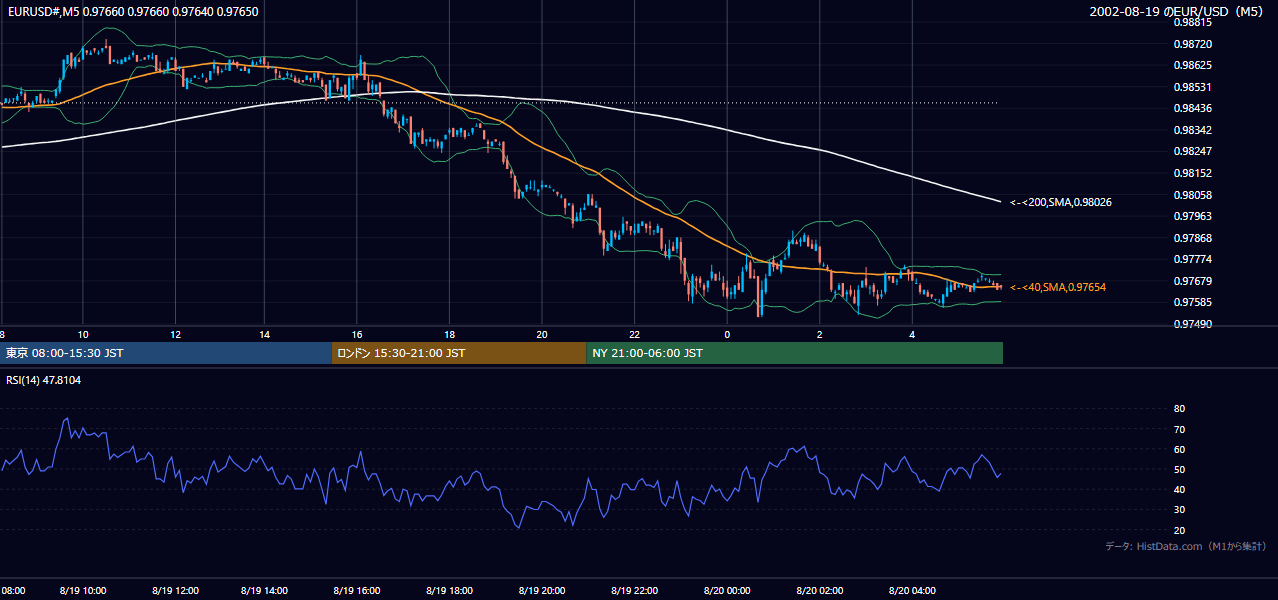Click time label 8/19 18:00
Screen dimensions: 1278x600
449,591
